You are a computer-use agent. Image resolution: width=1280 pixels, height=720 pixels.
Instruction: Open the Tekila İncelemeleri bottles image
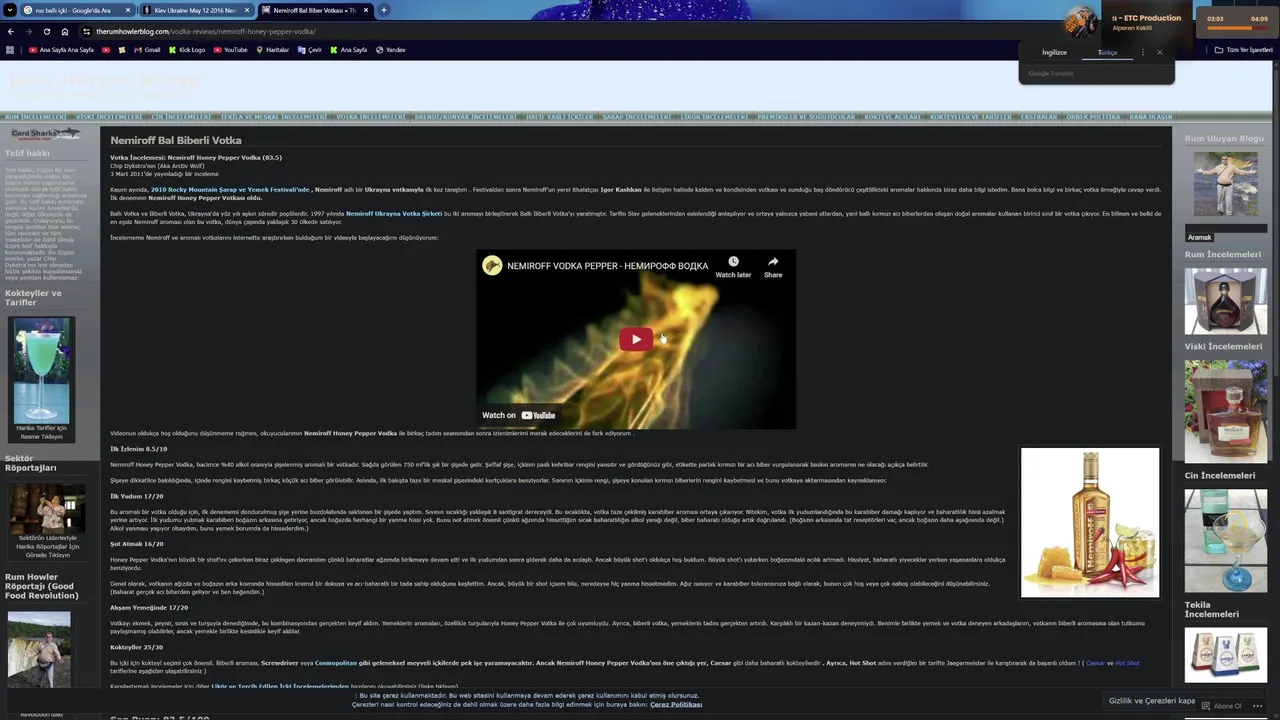1225,654
